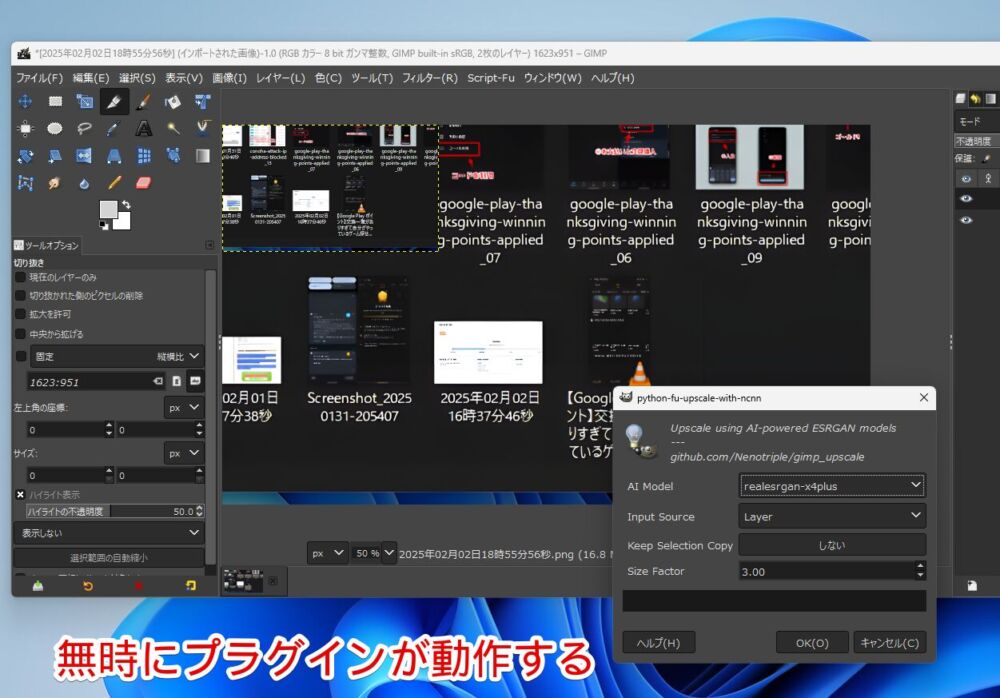Viewport: 1000px width, 698px height.
Task: Select the Scale tool
Action: pyautogui.click(x=84, y=101)
